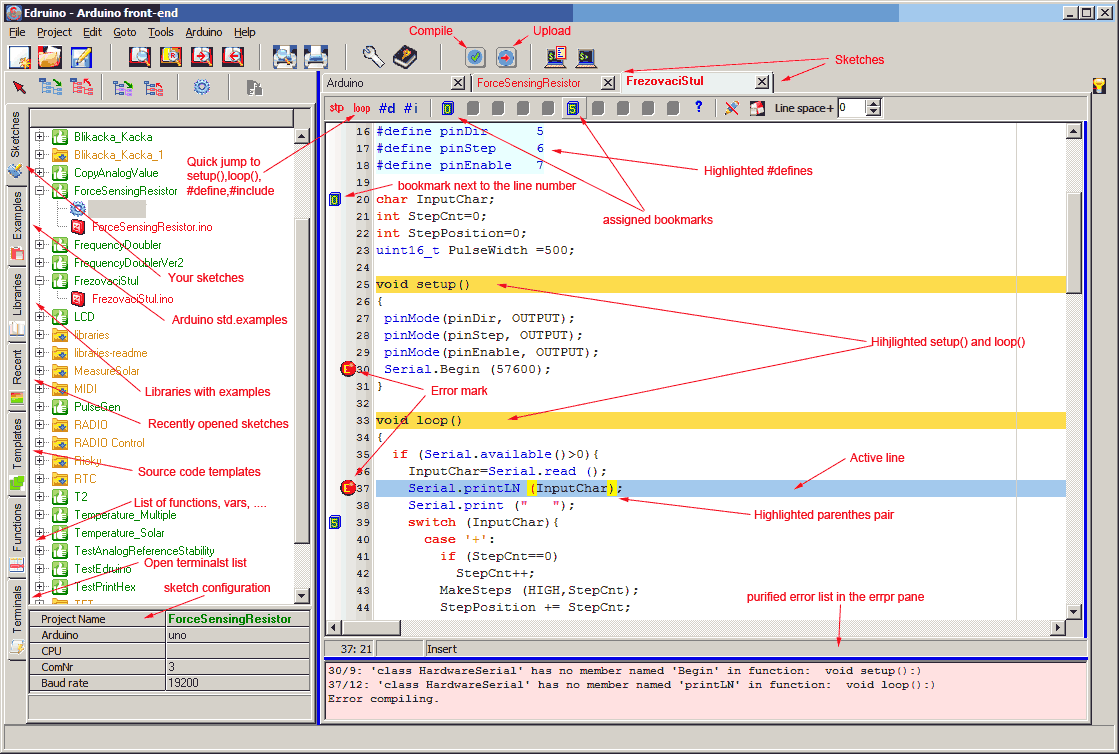Expand the LCD tree node
Image resolution: width=1119 pixels, height=754 pixels.
click(x=40, y=317)
